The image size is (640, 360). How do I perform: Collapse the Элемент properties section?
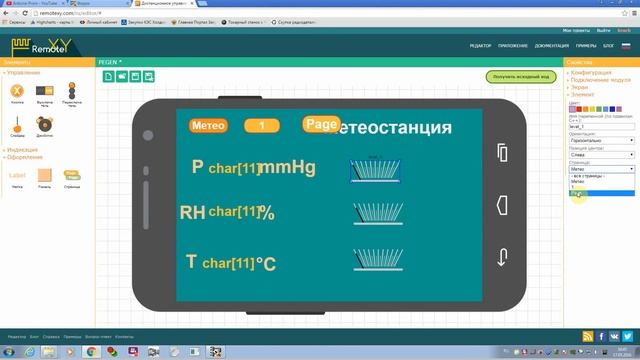pyautogui.click(x=581, y=94)
